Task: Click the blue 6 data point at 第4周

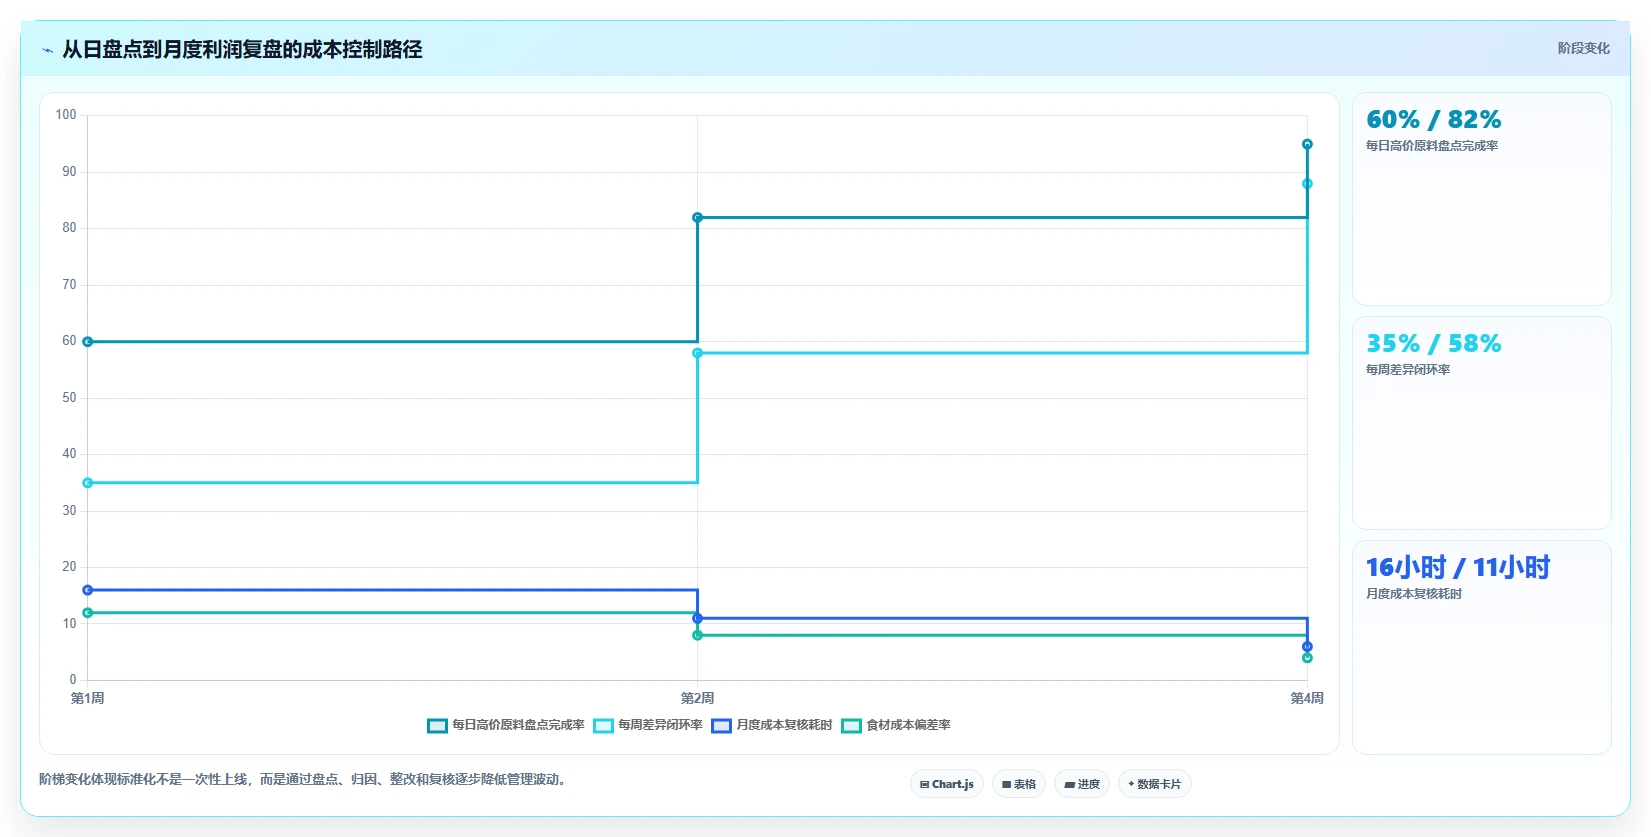Action: tap(1307, 647)
